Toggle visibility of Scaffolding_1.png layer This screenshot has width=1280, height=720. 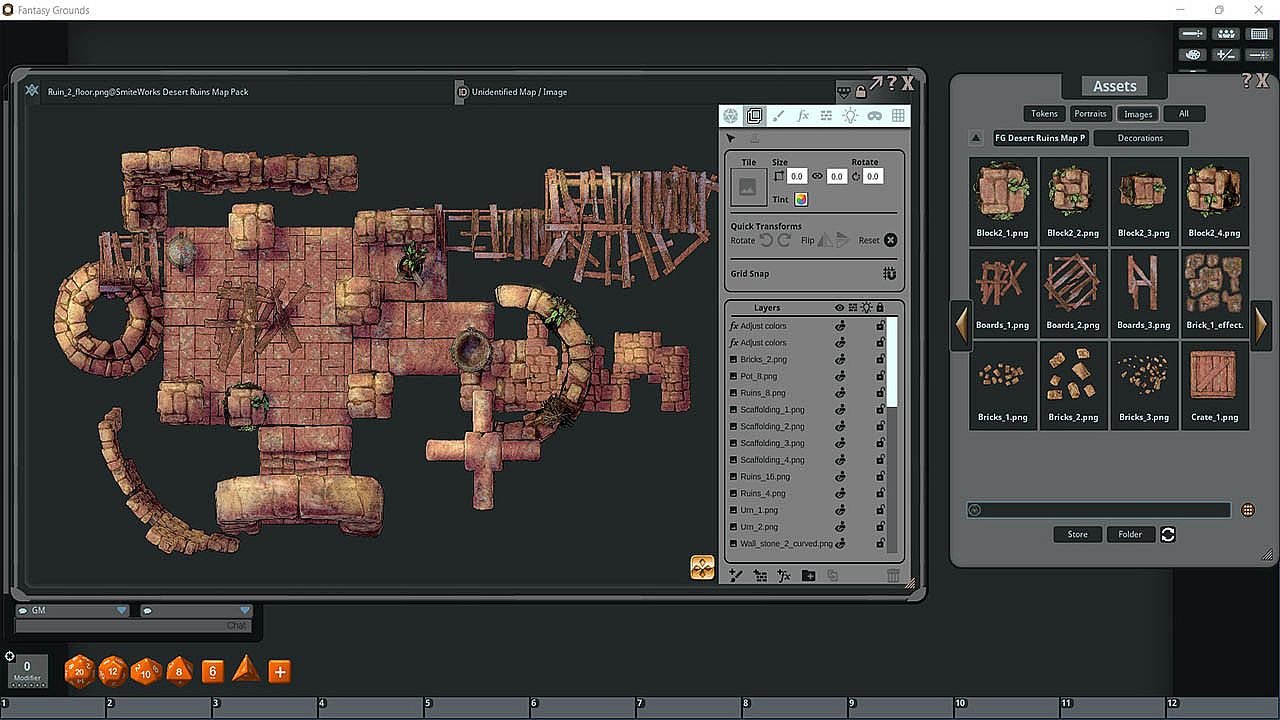click(x=840, y=410)
